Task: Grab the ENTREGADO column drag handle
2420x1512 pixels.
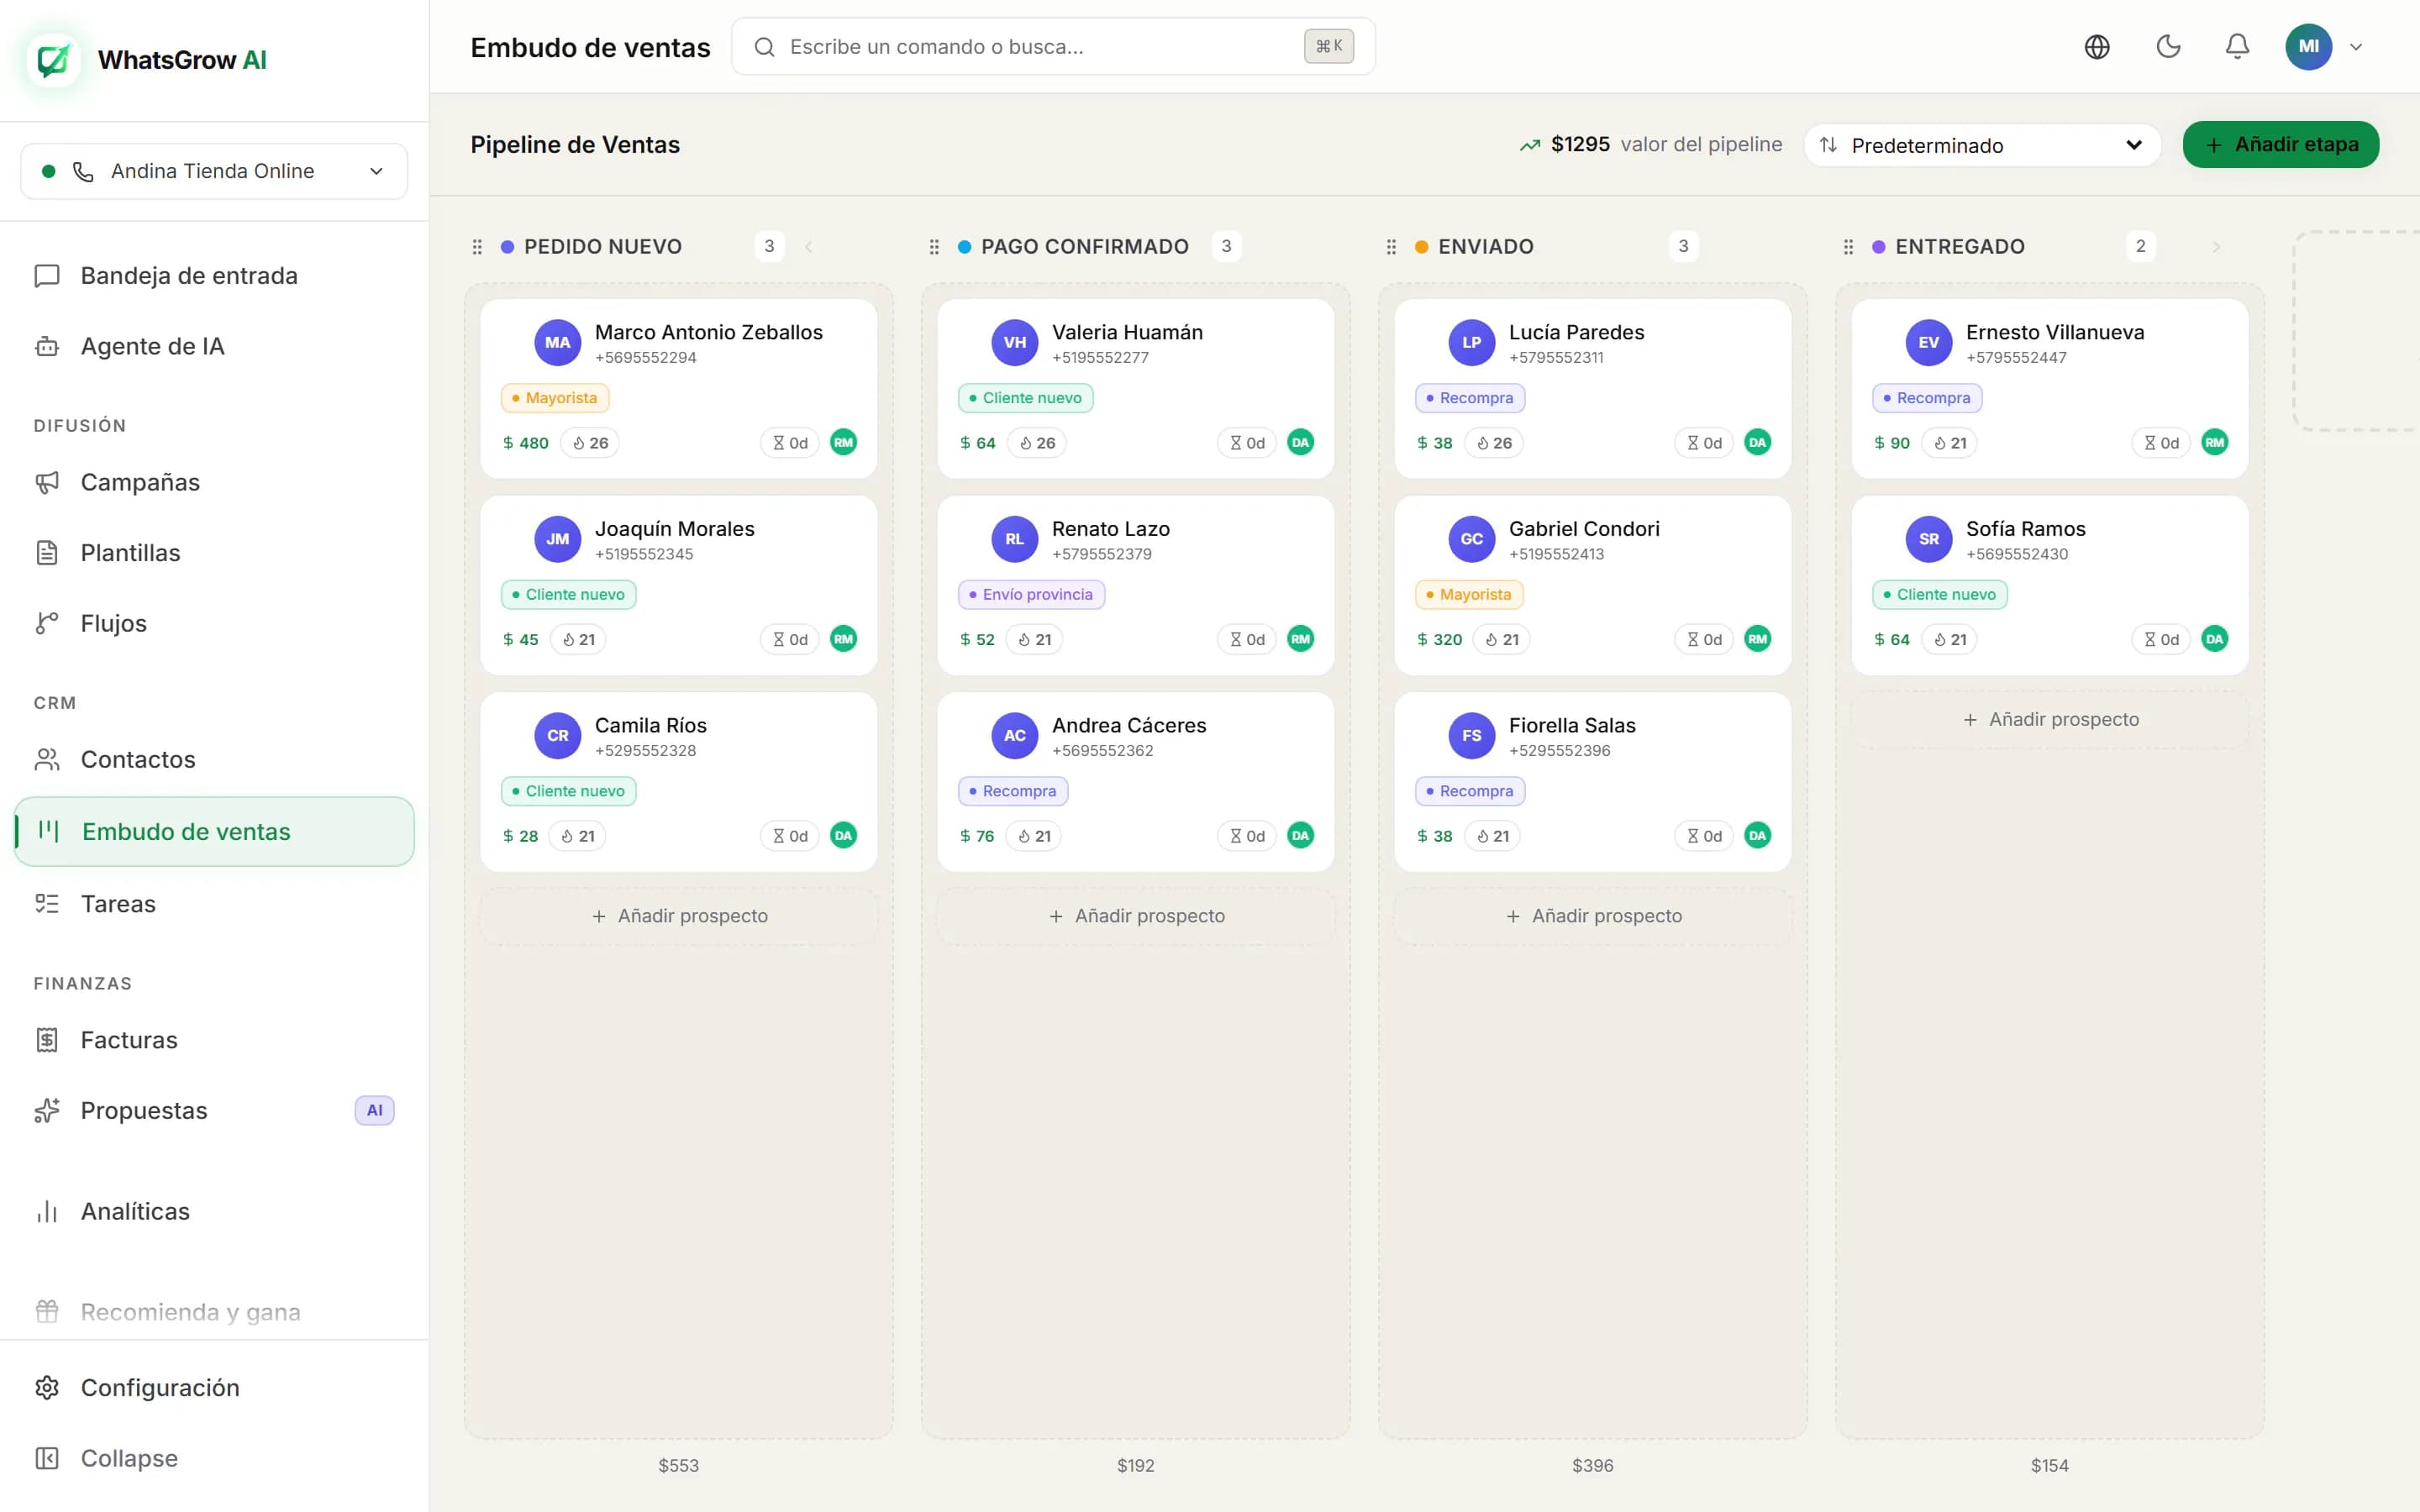Action: click(x=1848, y=247)
